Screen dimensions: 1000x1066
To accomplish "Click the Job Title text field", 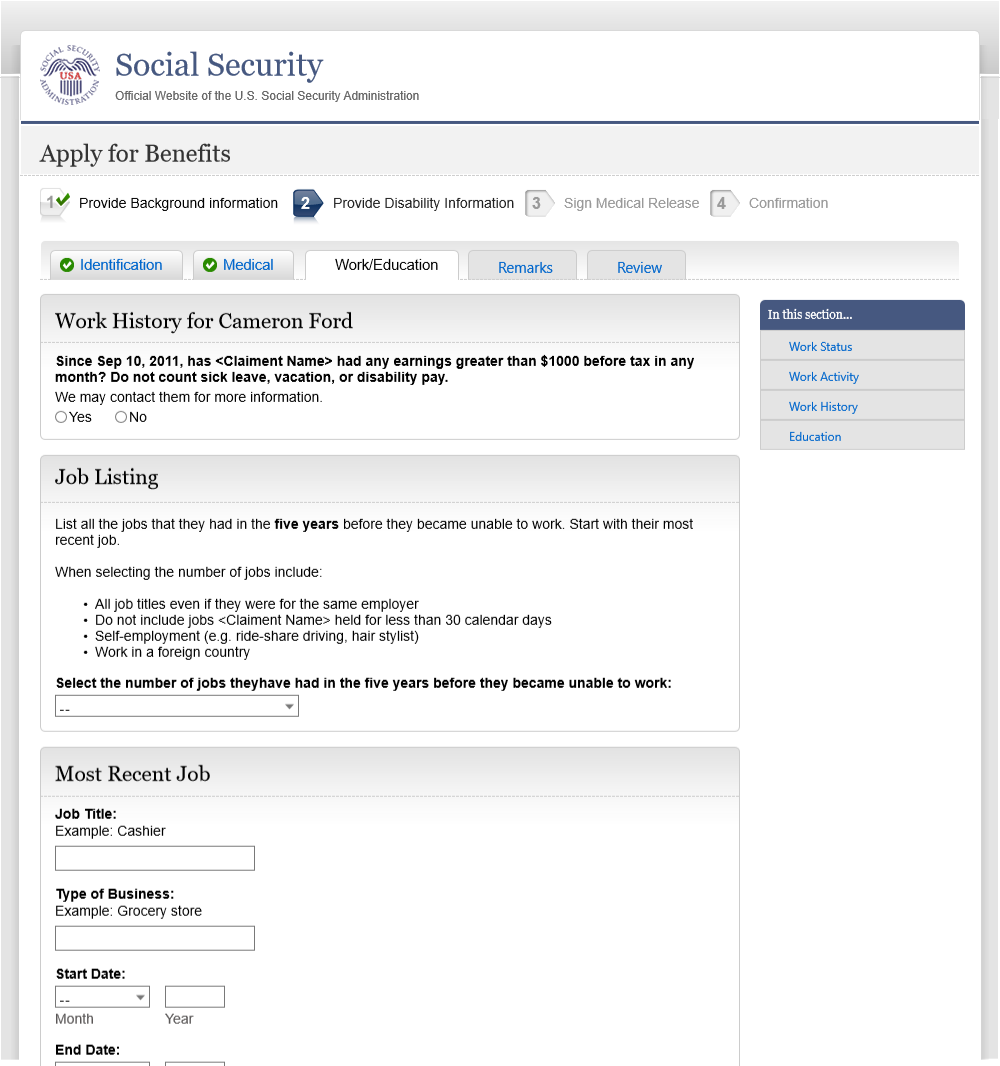I will tap(155, 859).
